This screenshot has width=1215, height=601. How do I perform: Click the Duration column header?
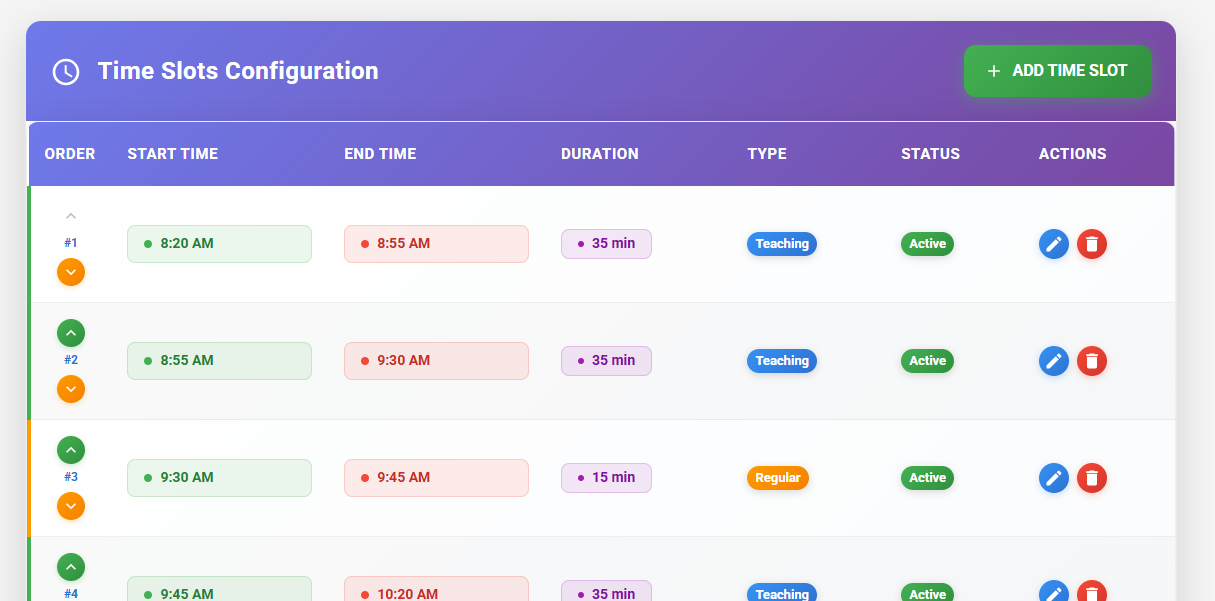click(x=599, y=154)
